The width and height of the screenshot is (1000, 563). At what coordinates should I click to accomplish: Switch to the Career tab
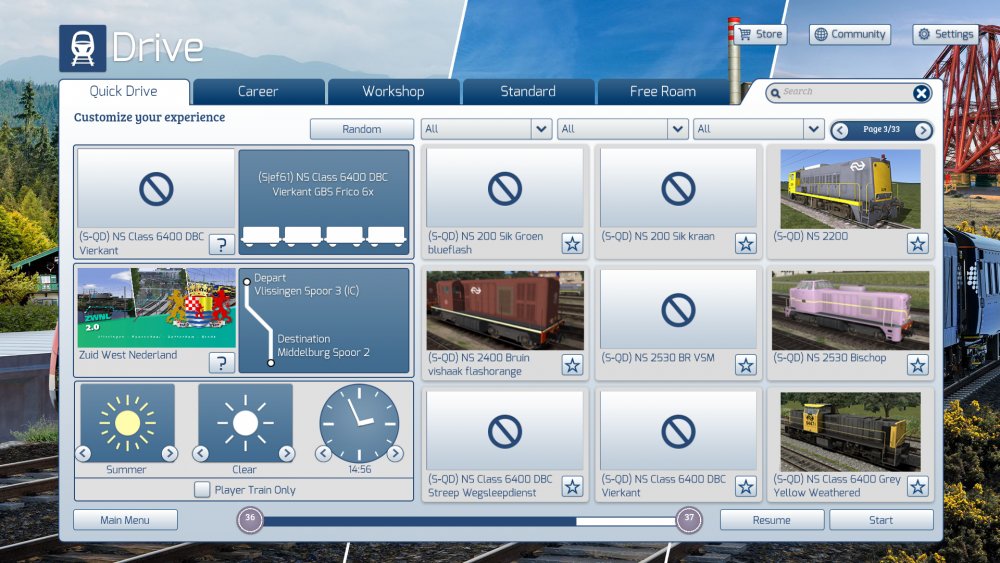pos(258,92)
